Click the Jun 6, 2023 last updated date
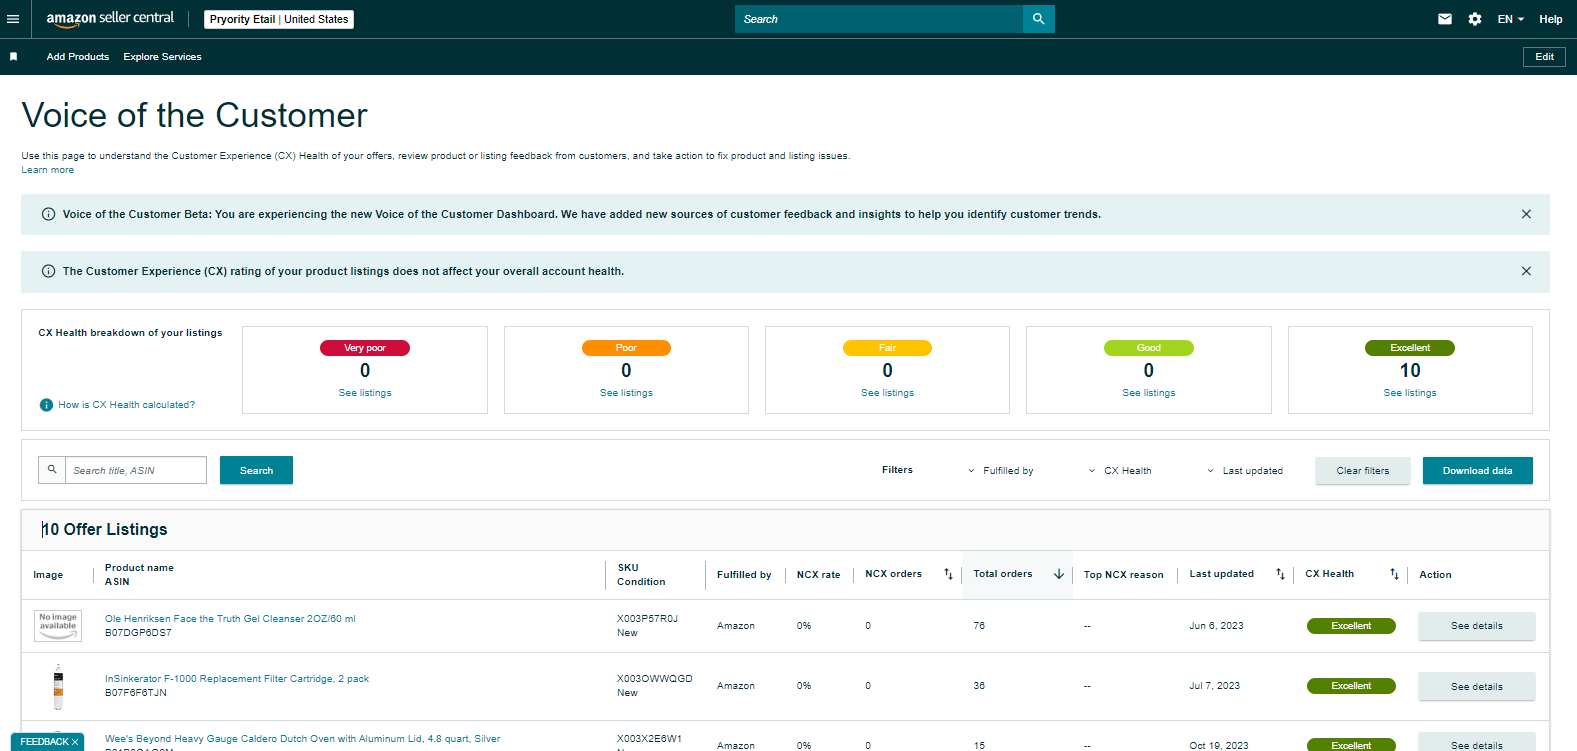 pos(1216,626)
